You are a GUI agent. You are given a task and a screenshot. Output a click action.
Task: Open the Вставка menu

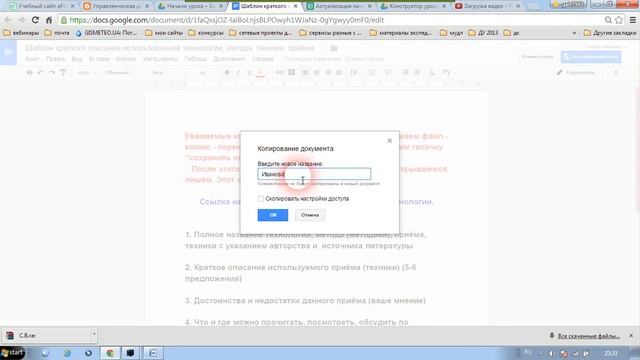click(99, 59)
